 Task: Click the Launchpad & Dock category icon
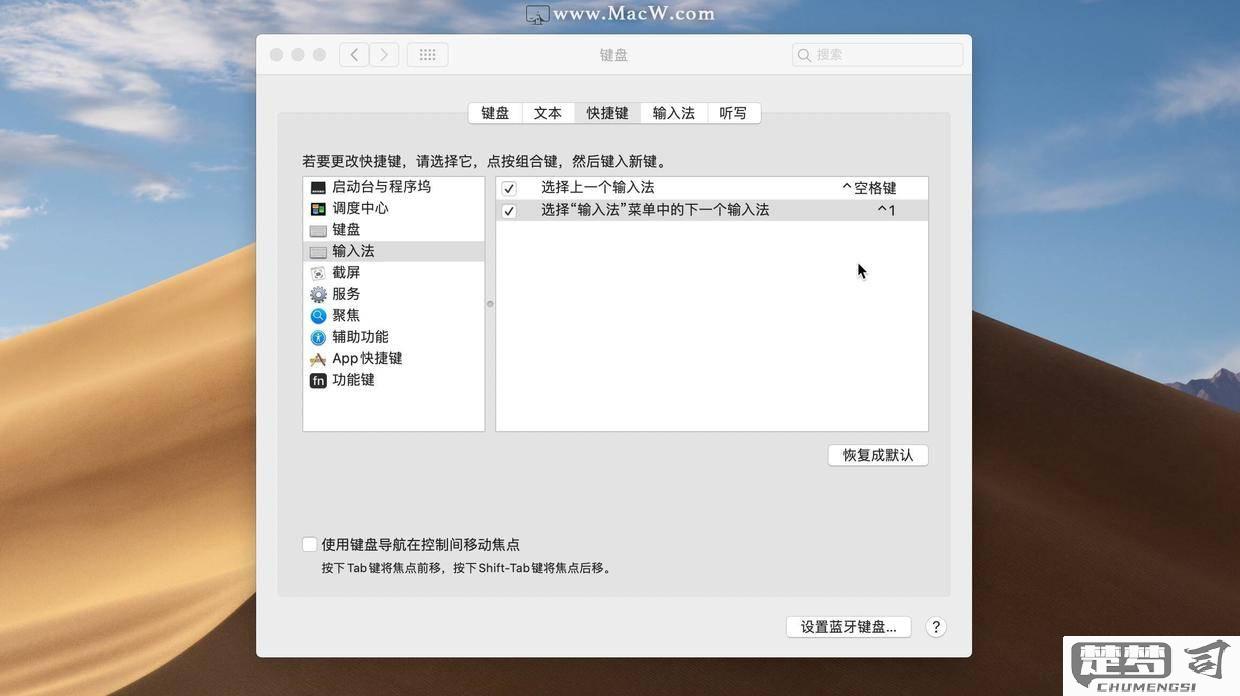(318, 187)
